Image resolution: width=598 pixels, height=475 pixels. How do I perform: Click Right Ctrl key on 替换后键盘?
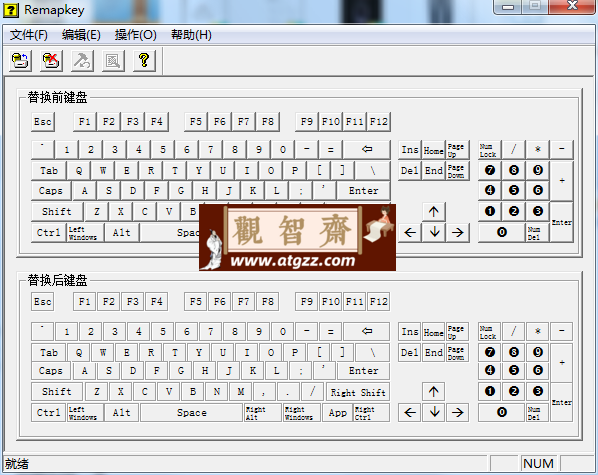tap(372, 413)
